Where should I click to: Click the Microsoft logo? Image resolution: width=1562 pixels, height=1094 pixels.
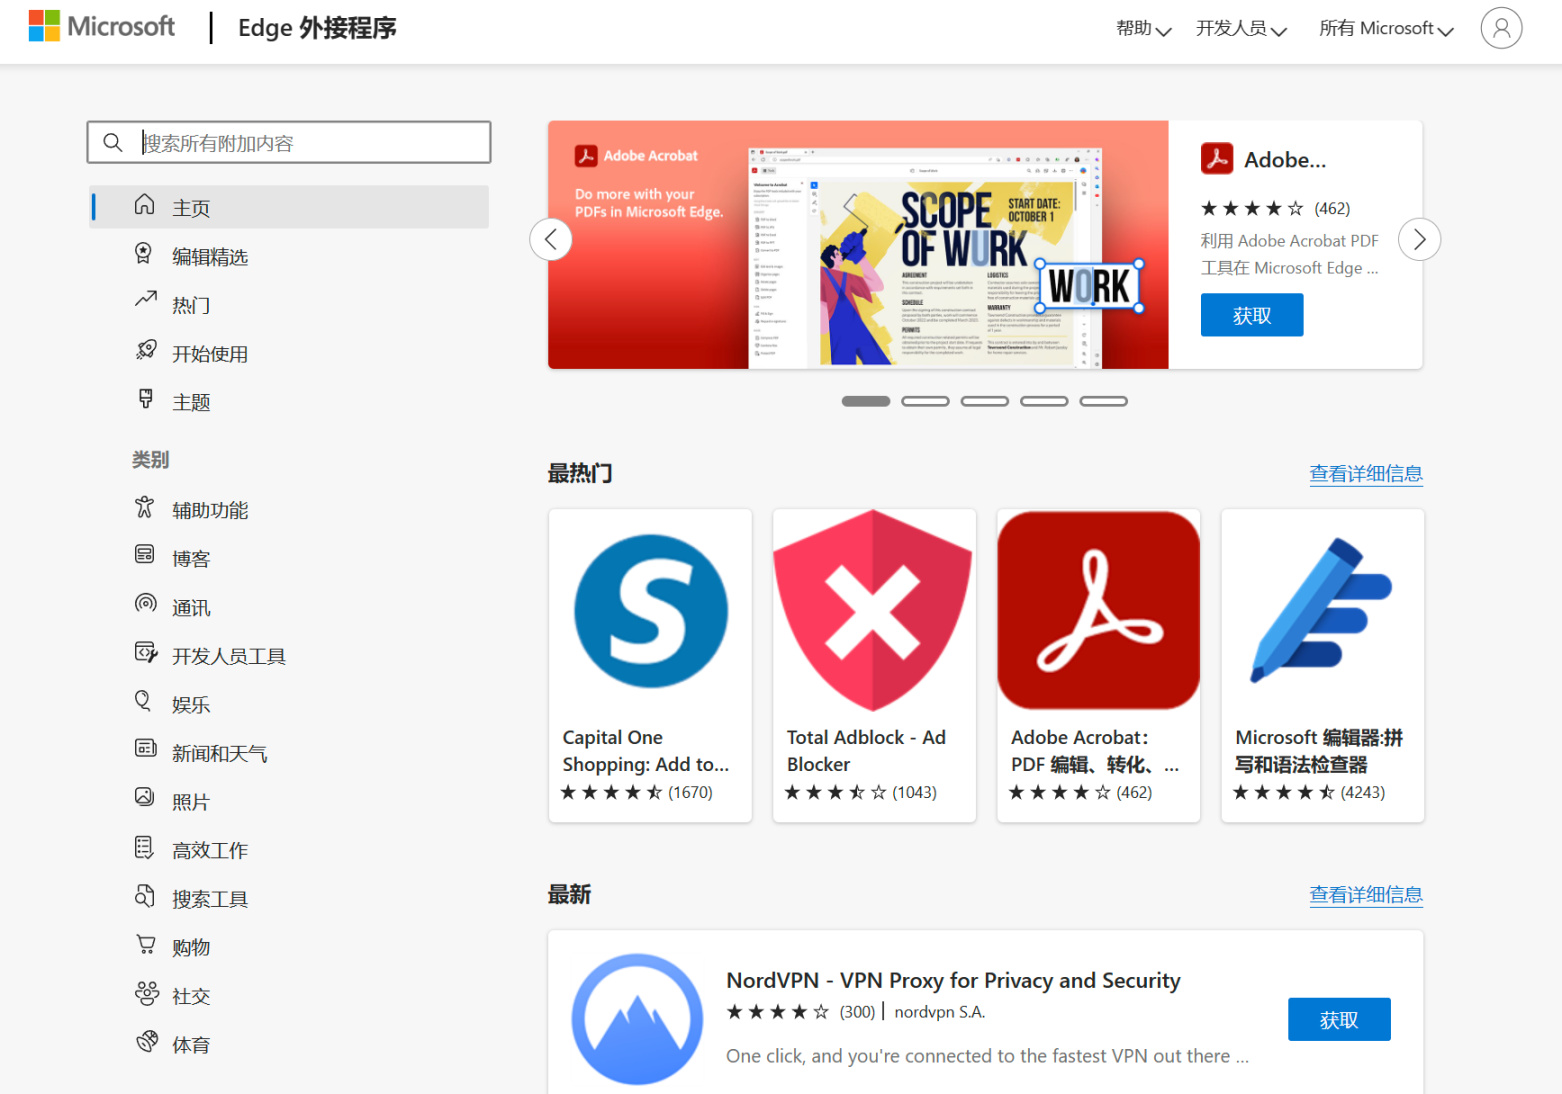click(x=101, y=27)
